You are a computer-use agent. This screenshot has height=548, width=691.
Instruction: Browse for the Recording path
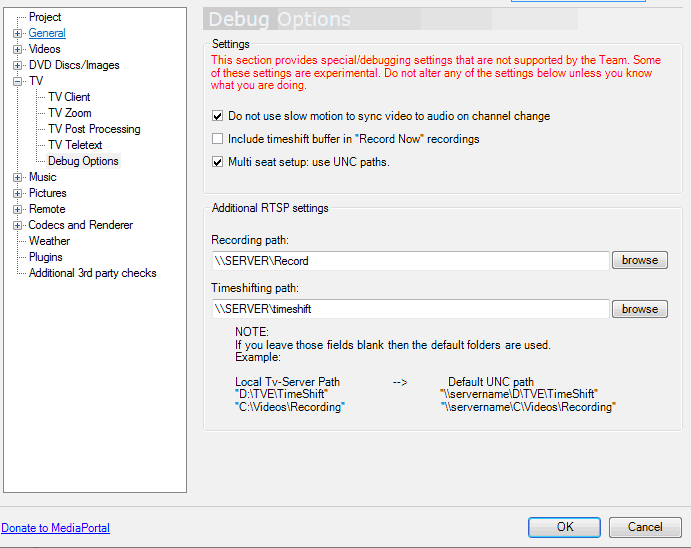pos(639,260)
